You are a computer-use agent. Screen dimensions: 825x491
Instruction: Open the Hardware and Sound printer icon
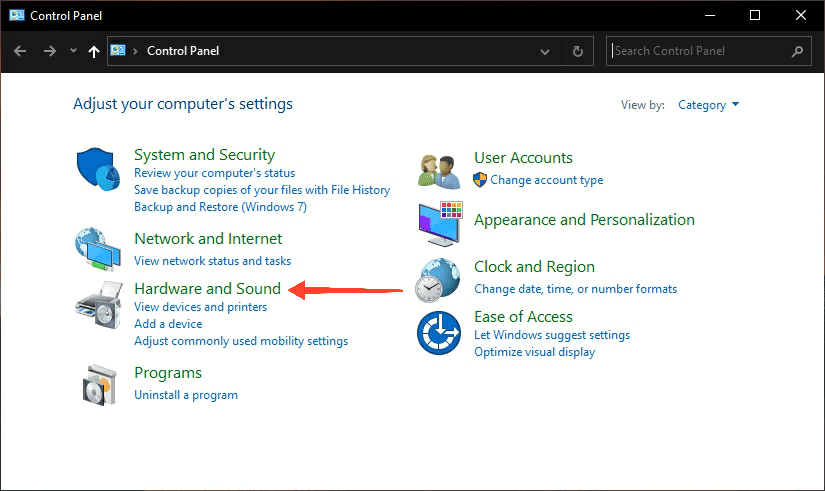[x=99, y=305]
